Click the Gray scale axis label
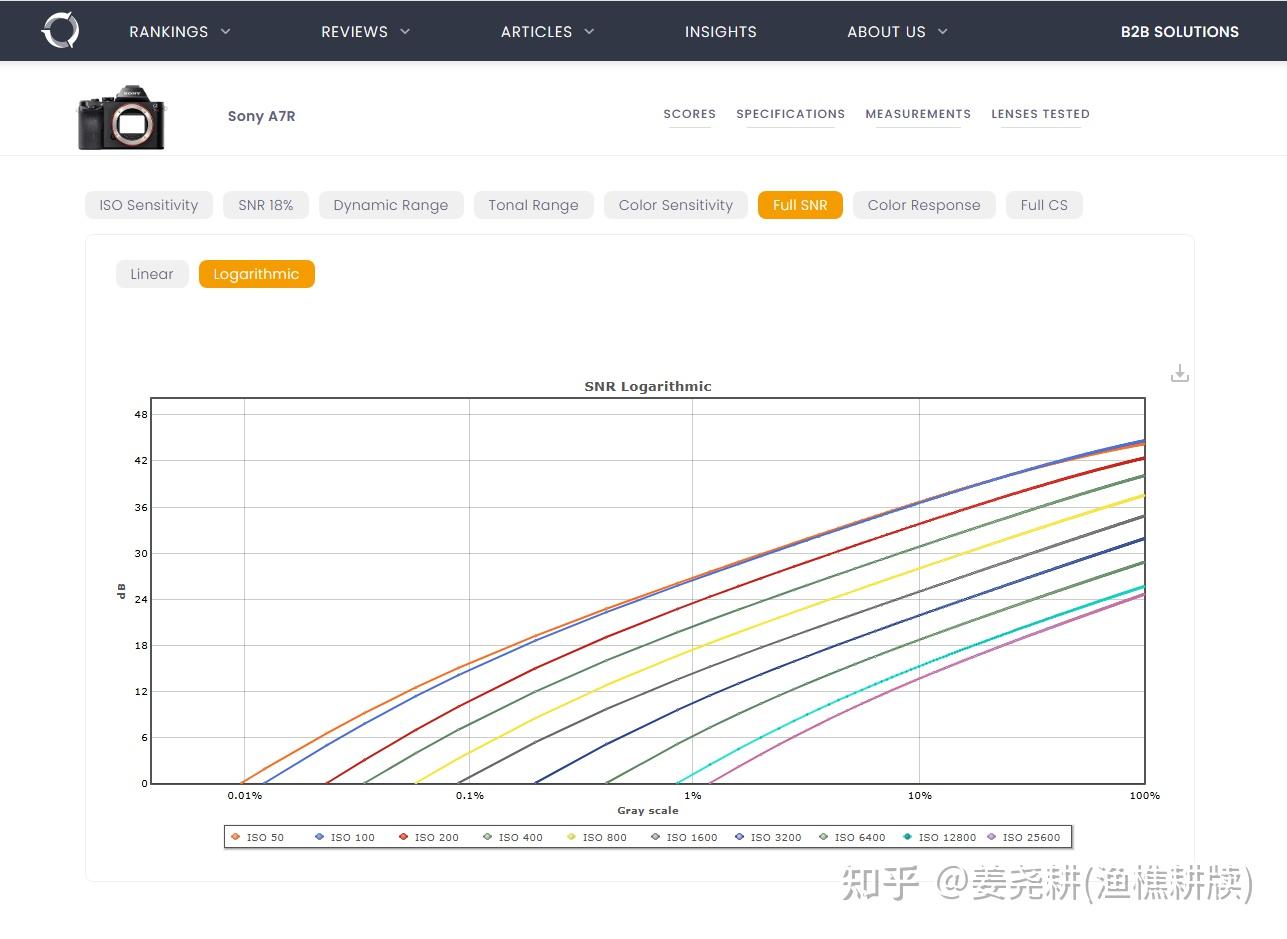This screenshot has width=1287, height=939. point(648,810)
